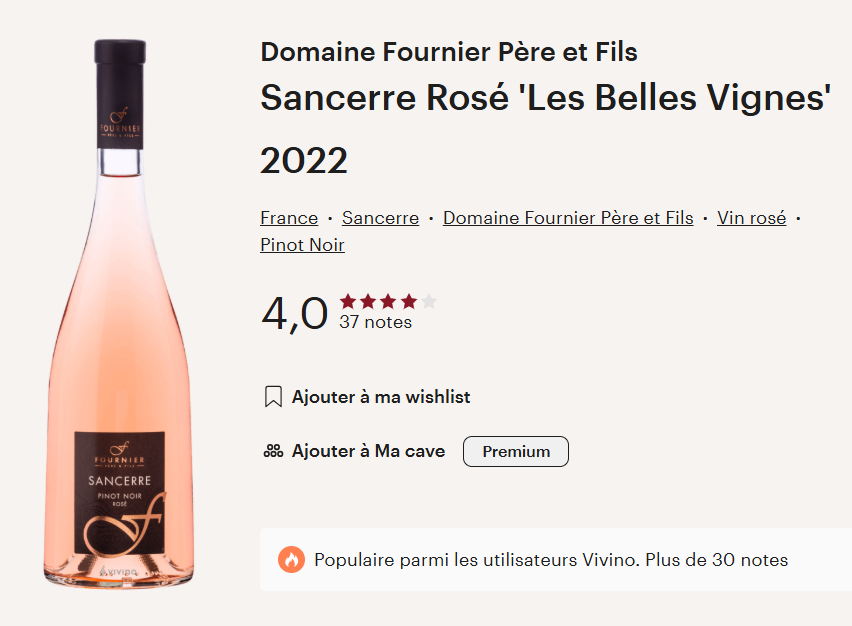The width and height of the screenshot is (852, 626).
Task: Open the 37 notes ratings count
Action: pos(375,322)
